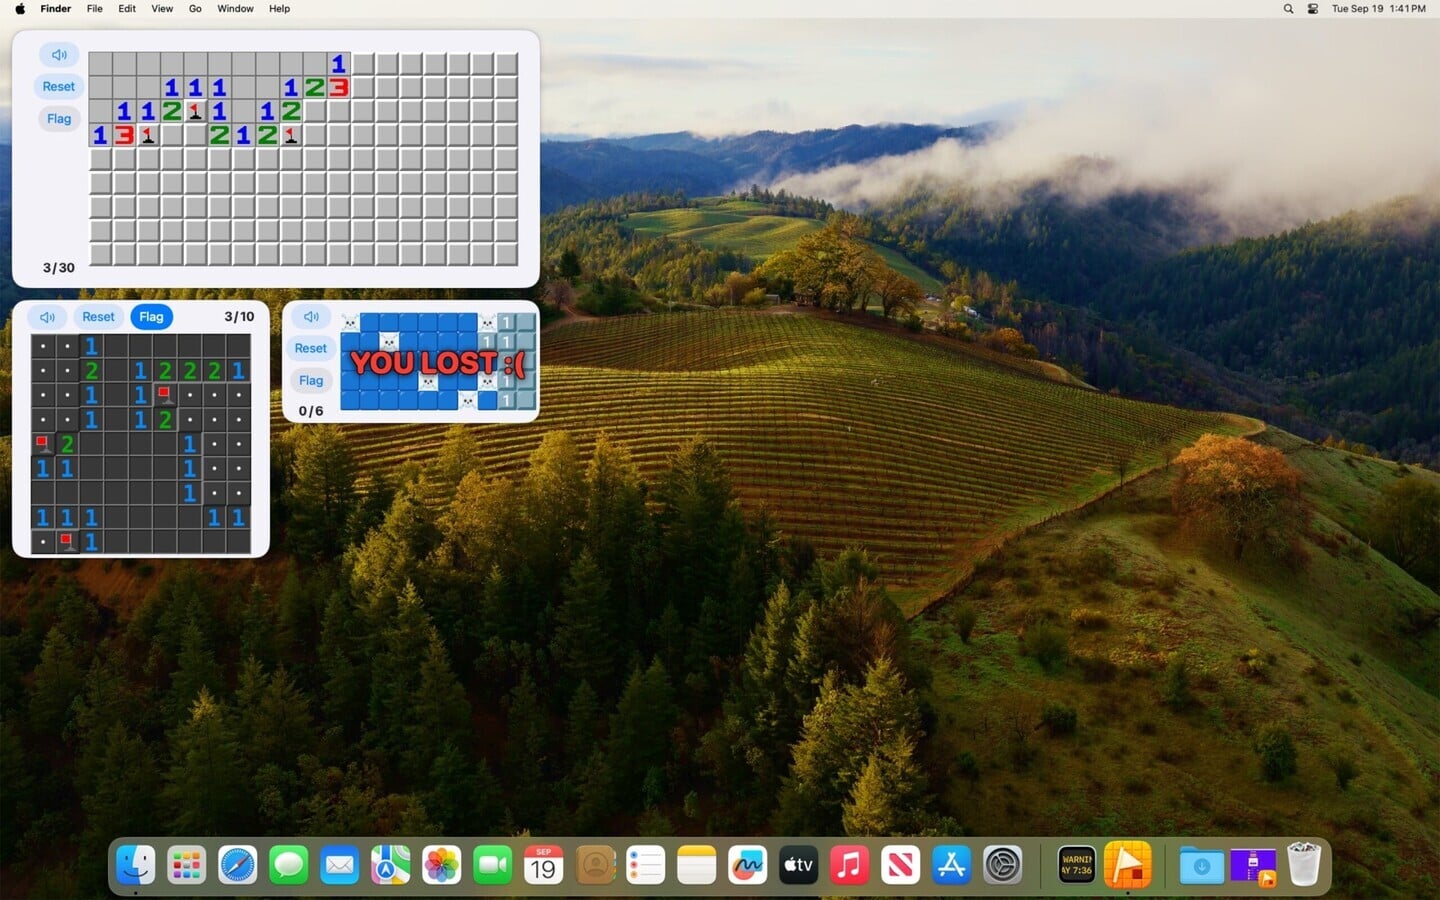This screenshot has width=1440, height=900.
Task: Open the App Store from the Dock
Action: pos(950,864)
